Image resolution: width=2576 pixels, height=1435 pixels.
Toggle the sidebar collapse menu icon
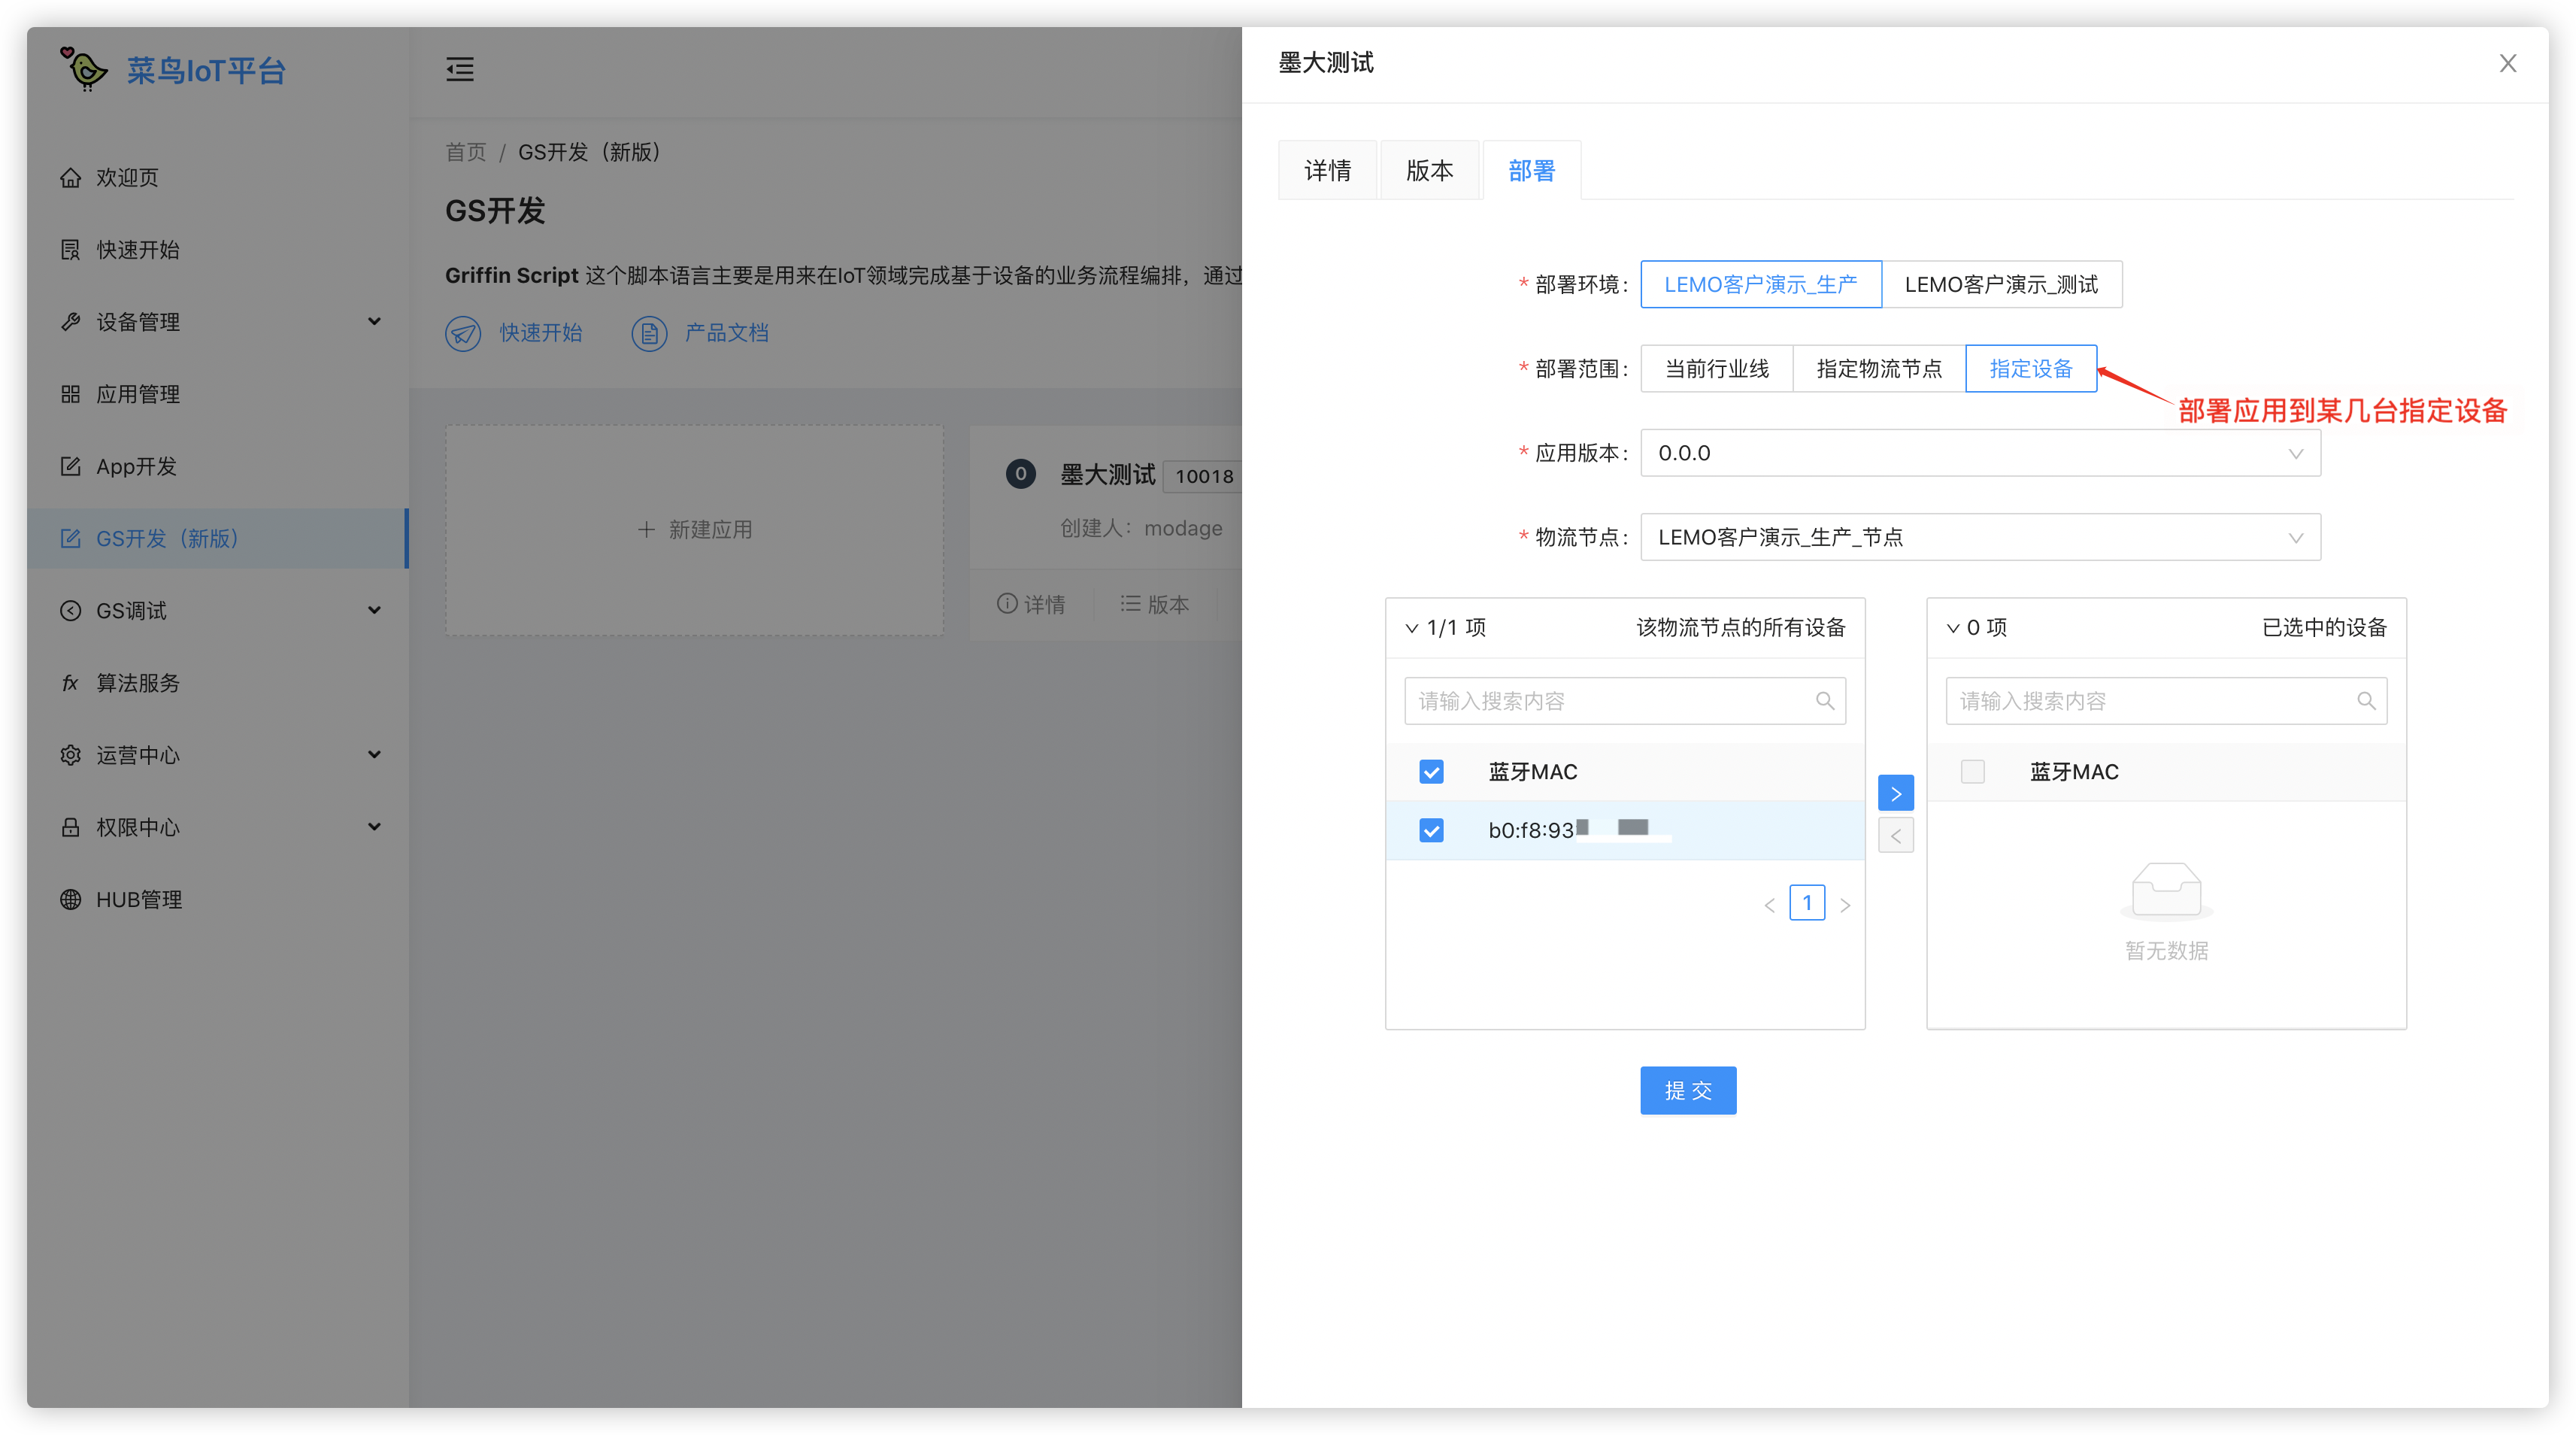tap(459, 69)
